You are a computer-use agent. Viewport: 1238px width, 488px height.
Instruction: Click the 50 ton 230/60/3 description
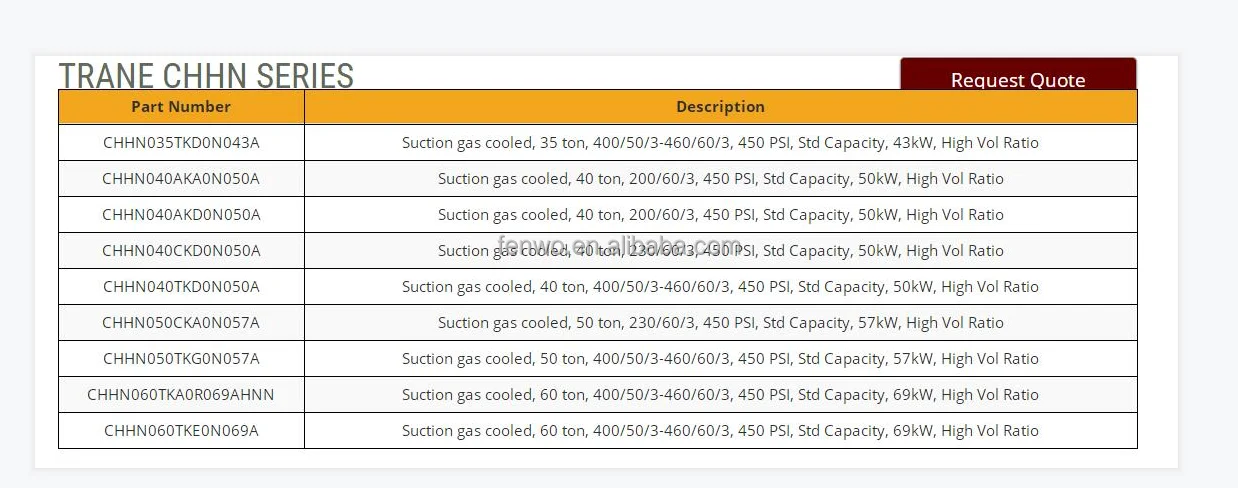pos(720,323)
